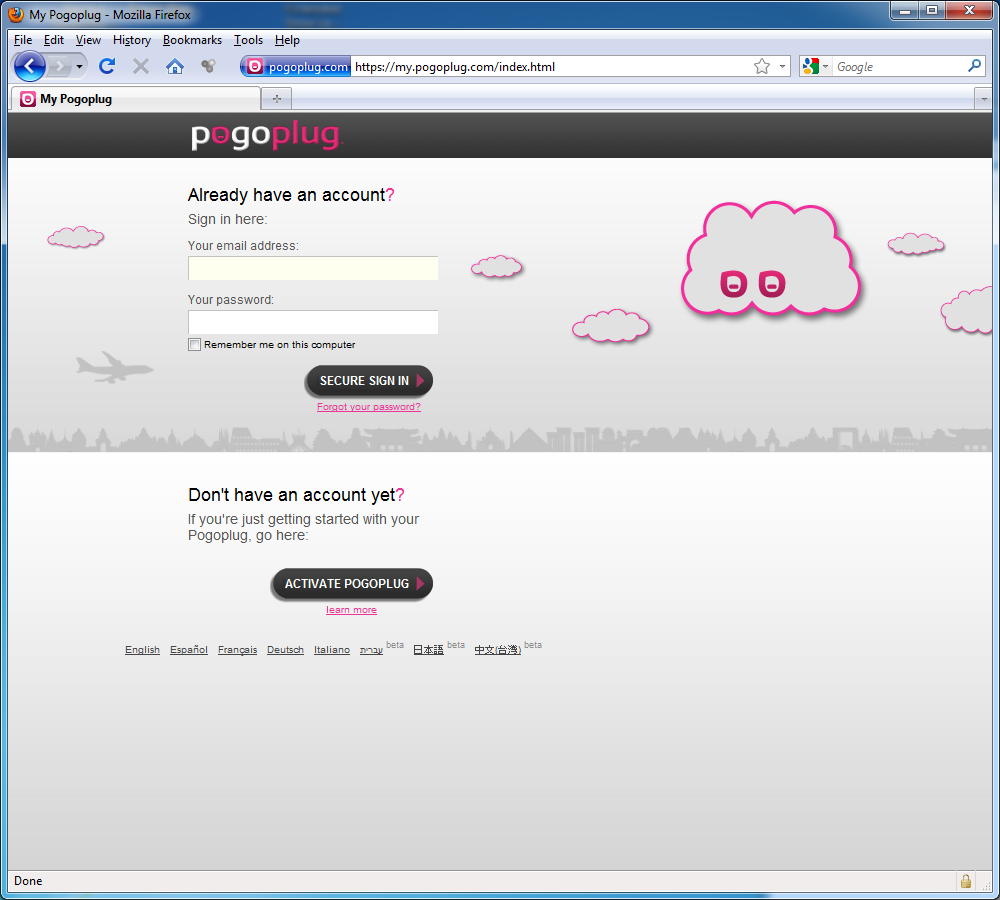Open the Google search engine selector dropdown

[815, 66]
